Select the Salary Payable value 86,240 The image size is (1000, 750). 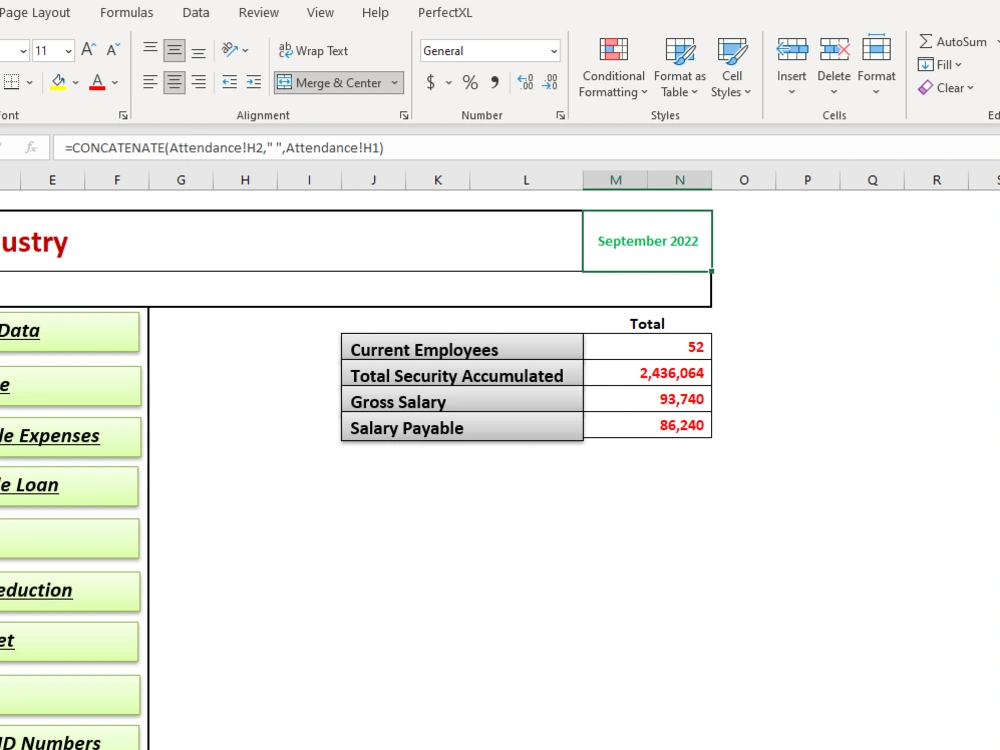tap(647, 425)
